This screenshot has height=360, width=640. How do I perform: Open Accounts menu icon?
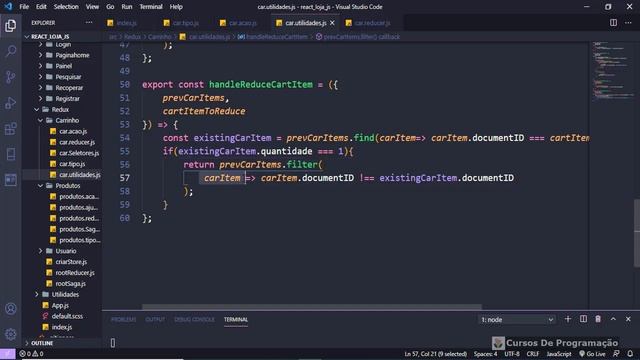click(11, 309)
